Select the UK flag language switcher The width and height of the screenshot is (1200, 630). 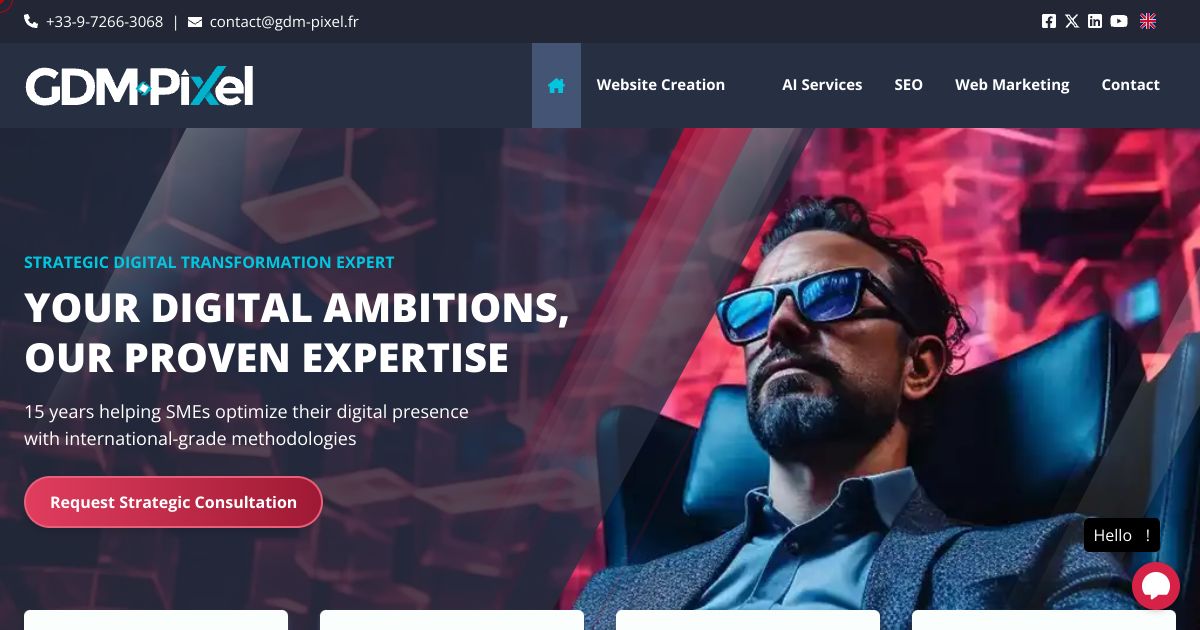(x=1148, y=21)
